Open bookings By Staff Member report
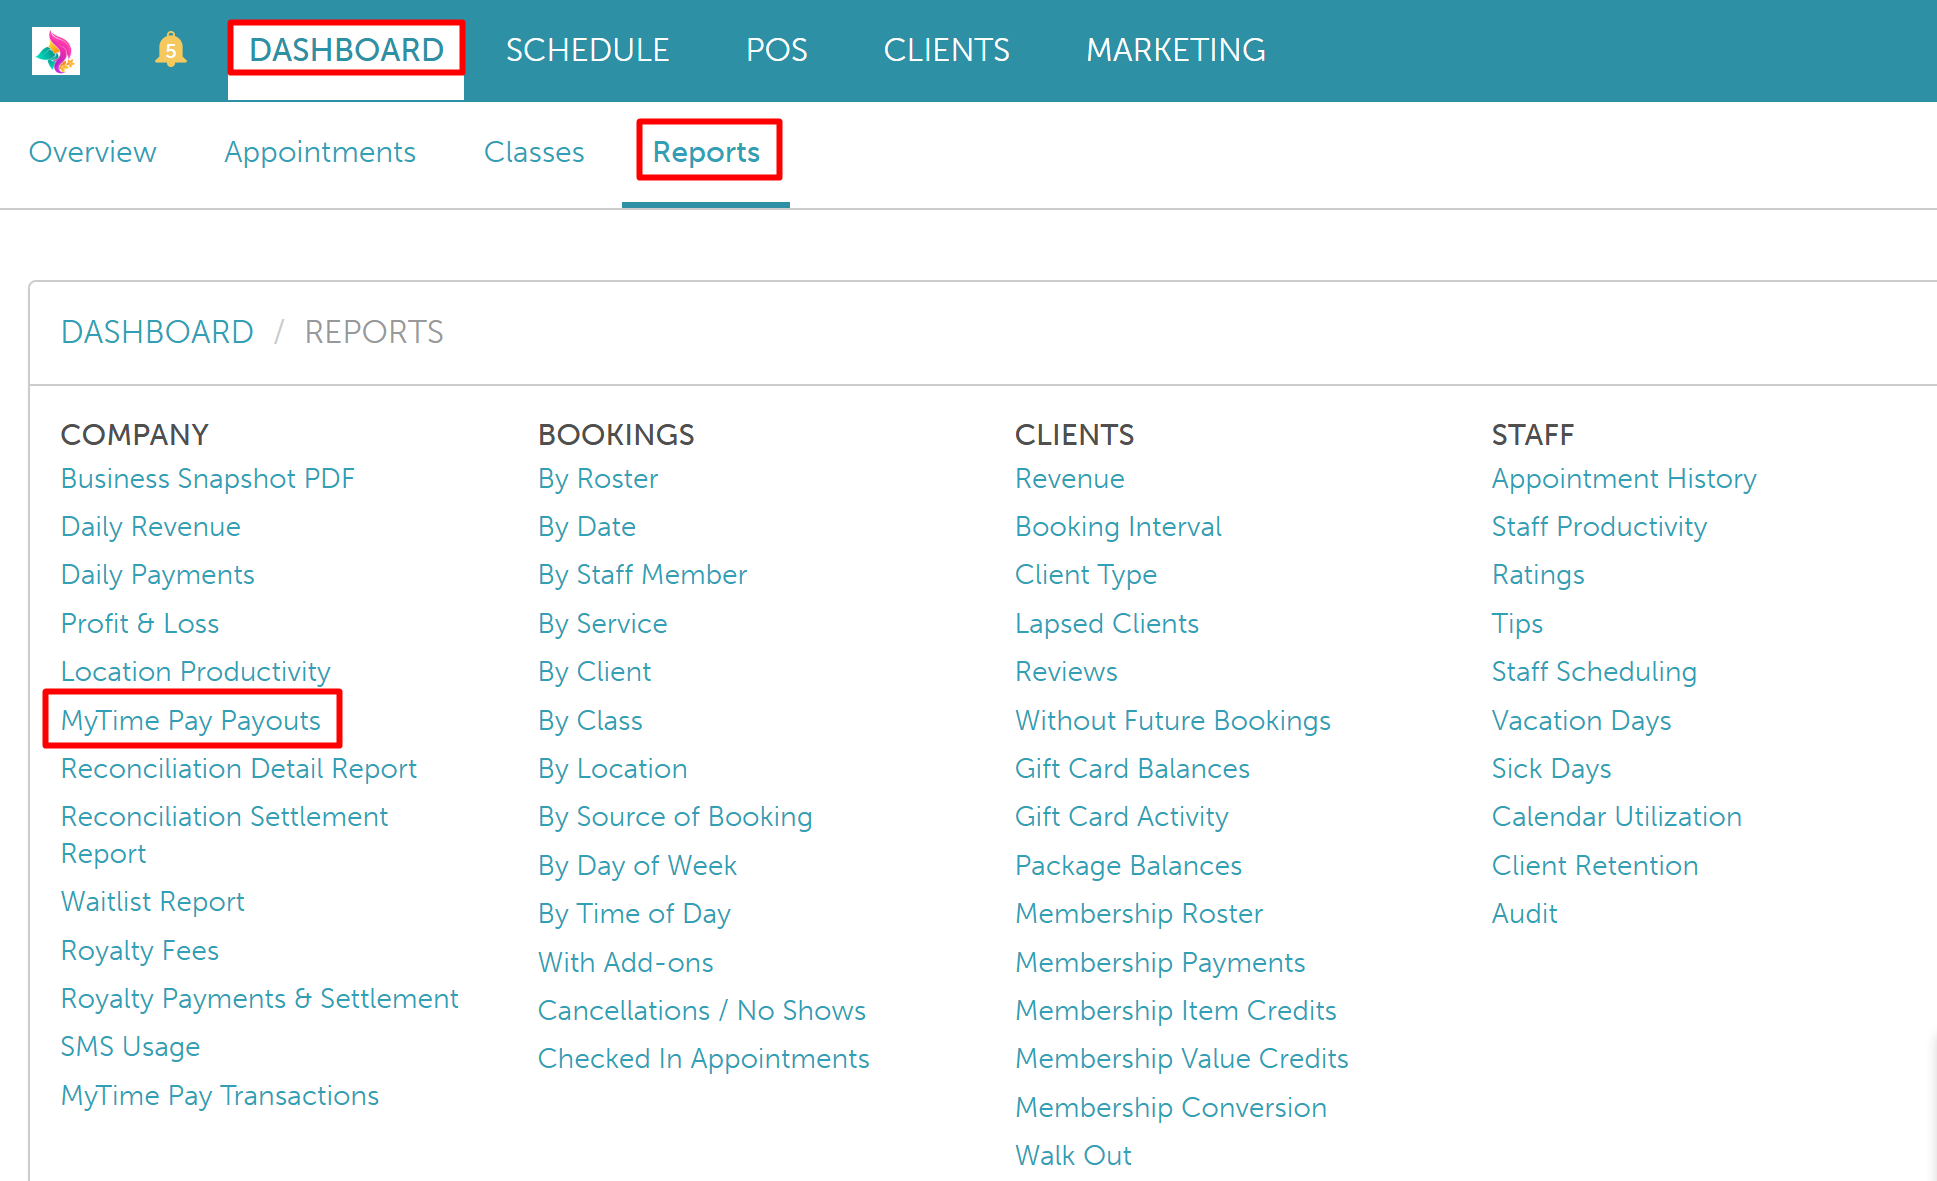Image resolution: width=1937 pixels, height=1181 pixels. coord(642,575)
